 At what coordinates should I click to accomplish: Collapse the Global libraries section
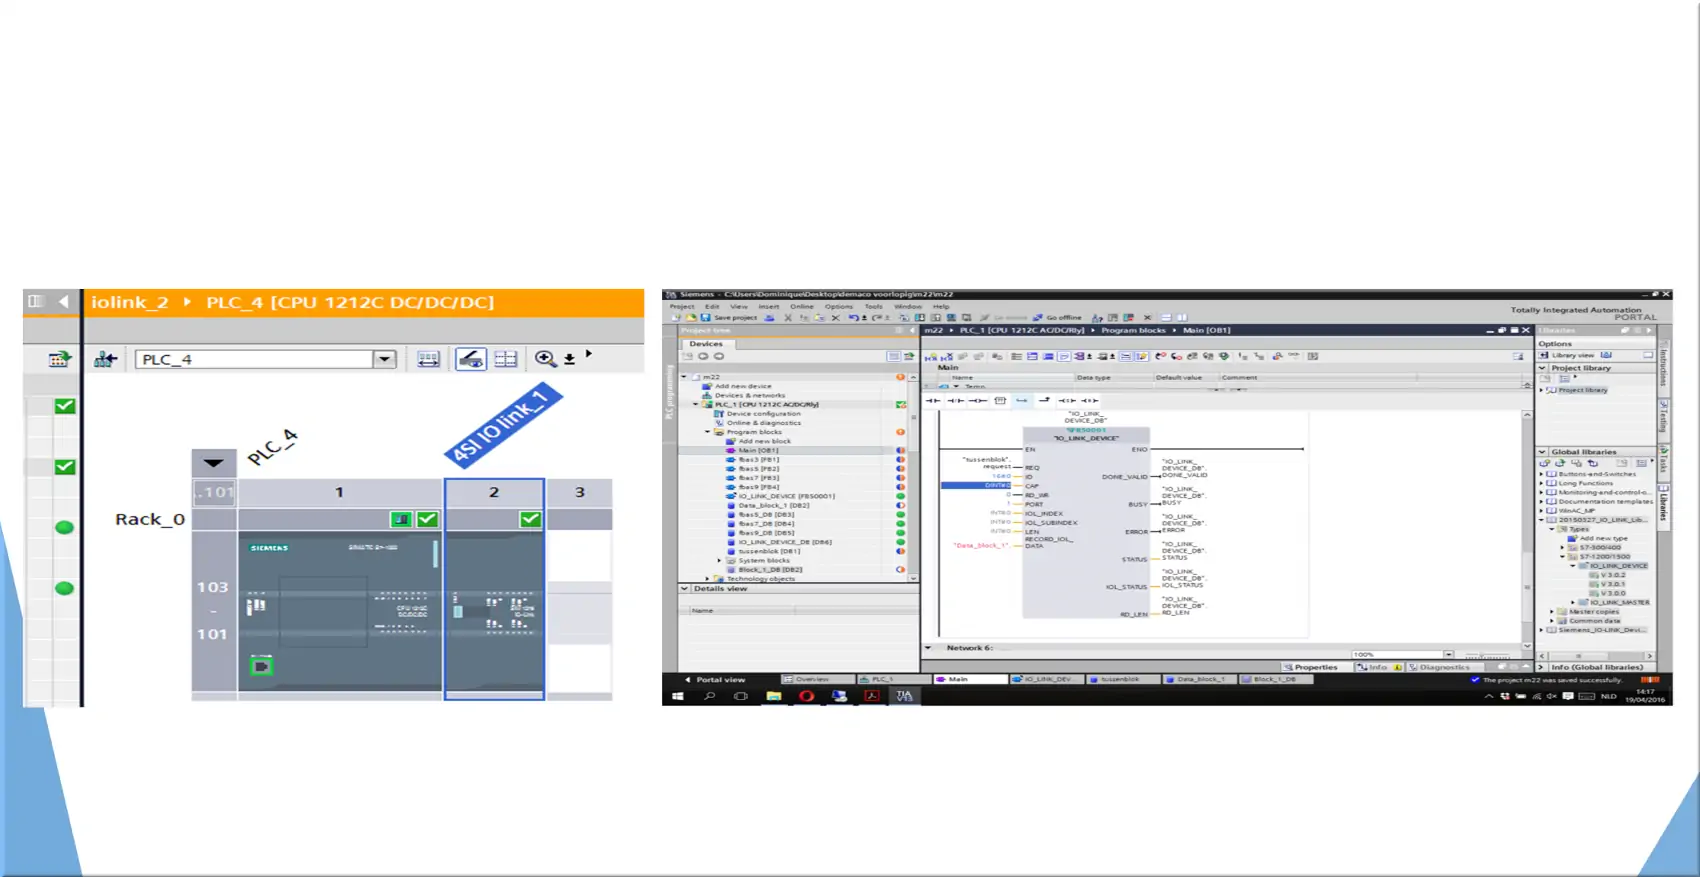tap(1542, 452)
